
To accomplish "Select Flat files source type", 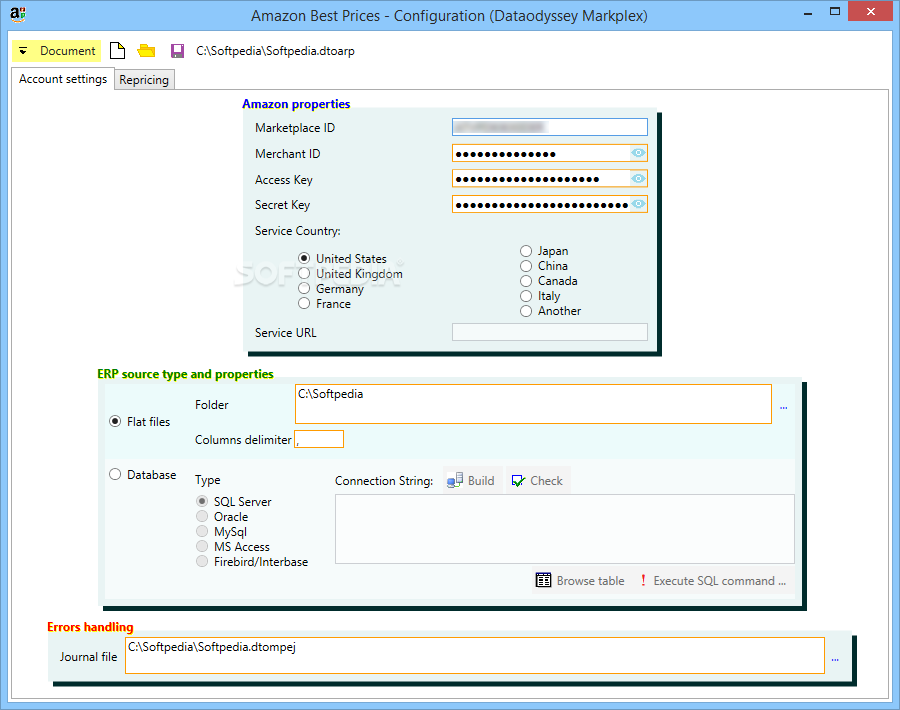I will click(x=140, y=422).
